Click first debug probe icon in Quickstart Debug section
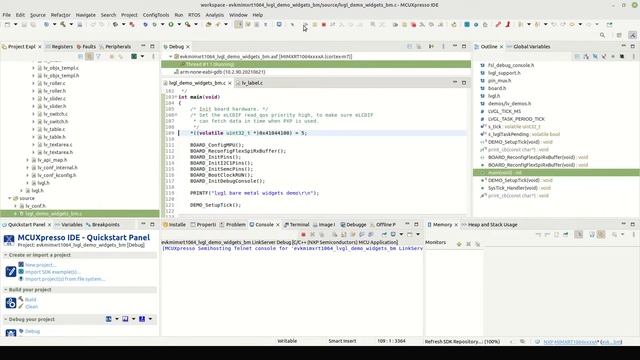The image size is (640, 360). 109,319
